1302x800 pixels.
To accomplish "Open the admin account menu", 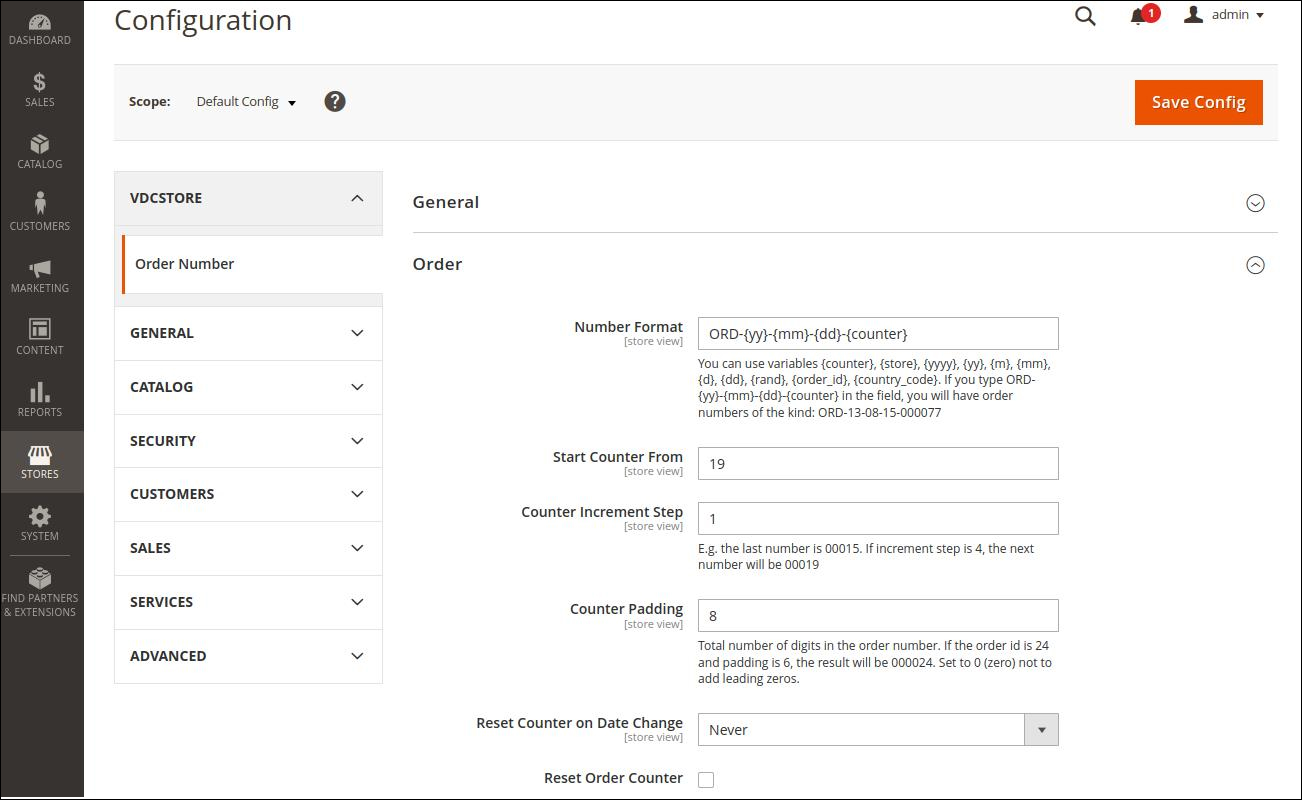I will tap(1225, 15).
